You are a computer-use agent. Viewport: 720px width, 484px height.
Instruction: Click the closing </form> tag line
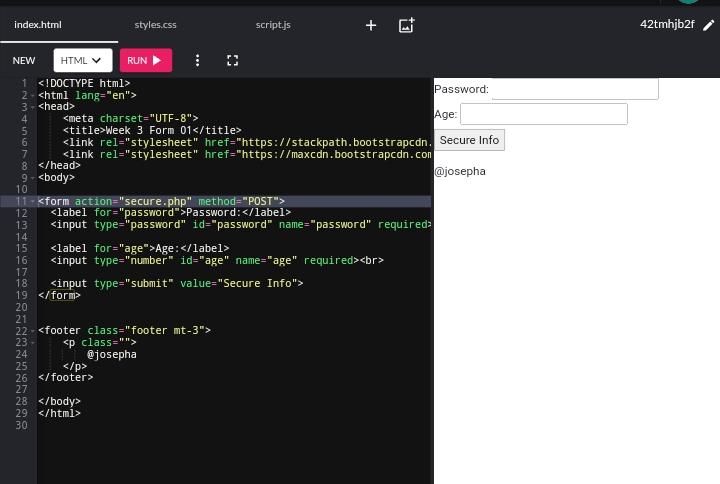pyautogui.click(x=59, y=295)
